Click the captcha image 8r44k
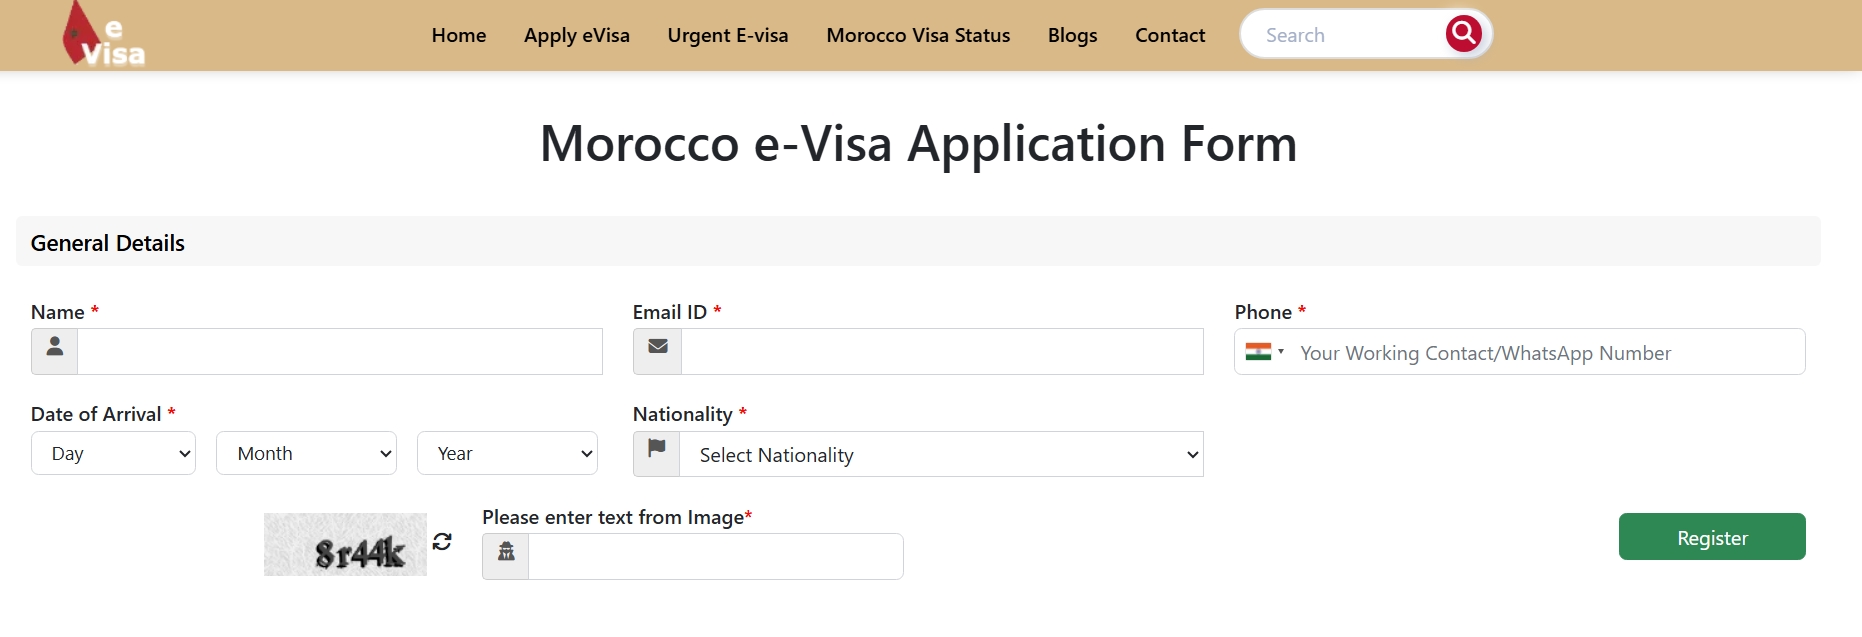Screen dimensions: 1862x637 tap(345, 545)
